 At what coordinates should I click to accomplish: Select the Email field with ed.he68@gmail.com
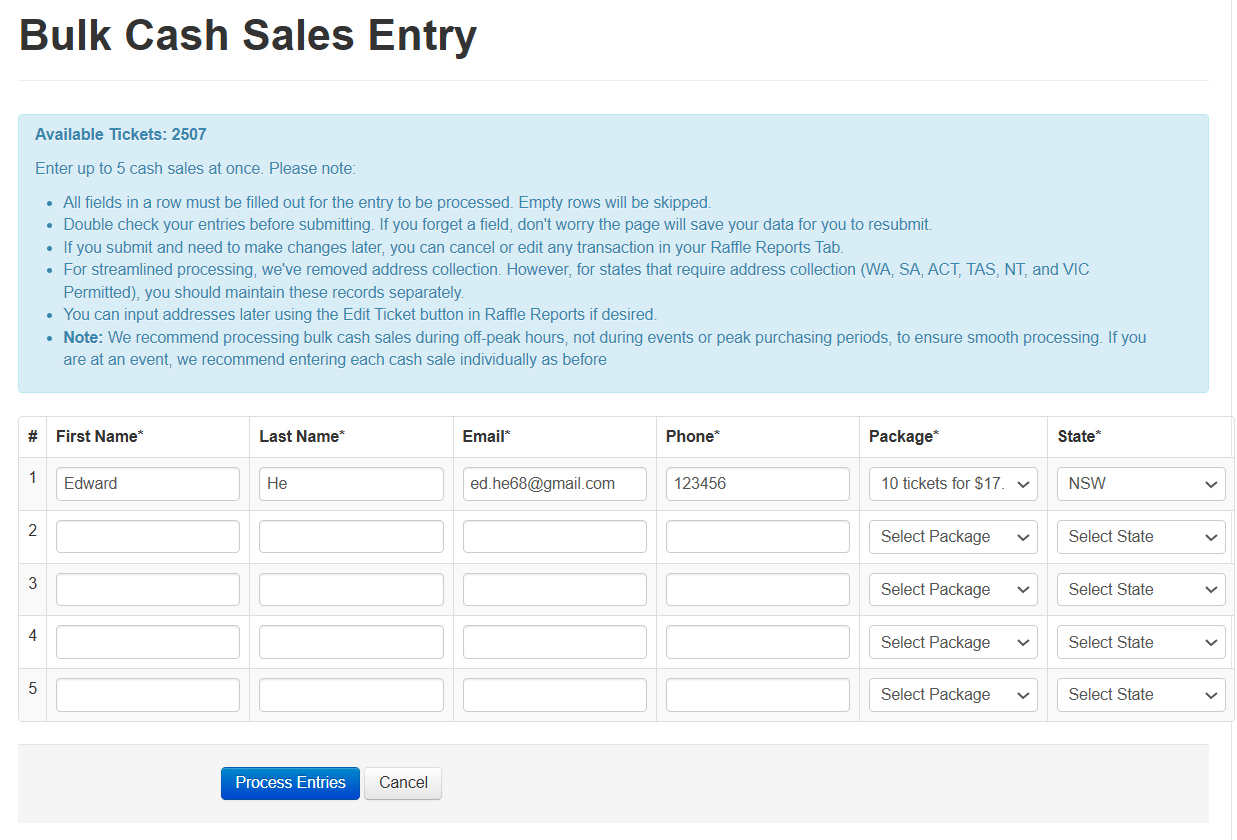pos(554,483)
